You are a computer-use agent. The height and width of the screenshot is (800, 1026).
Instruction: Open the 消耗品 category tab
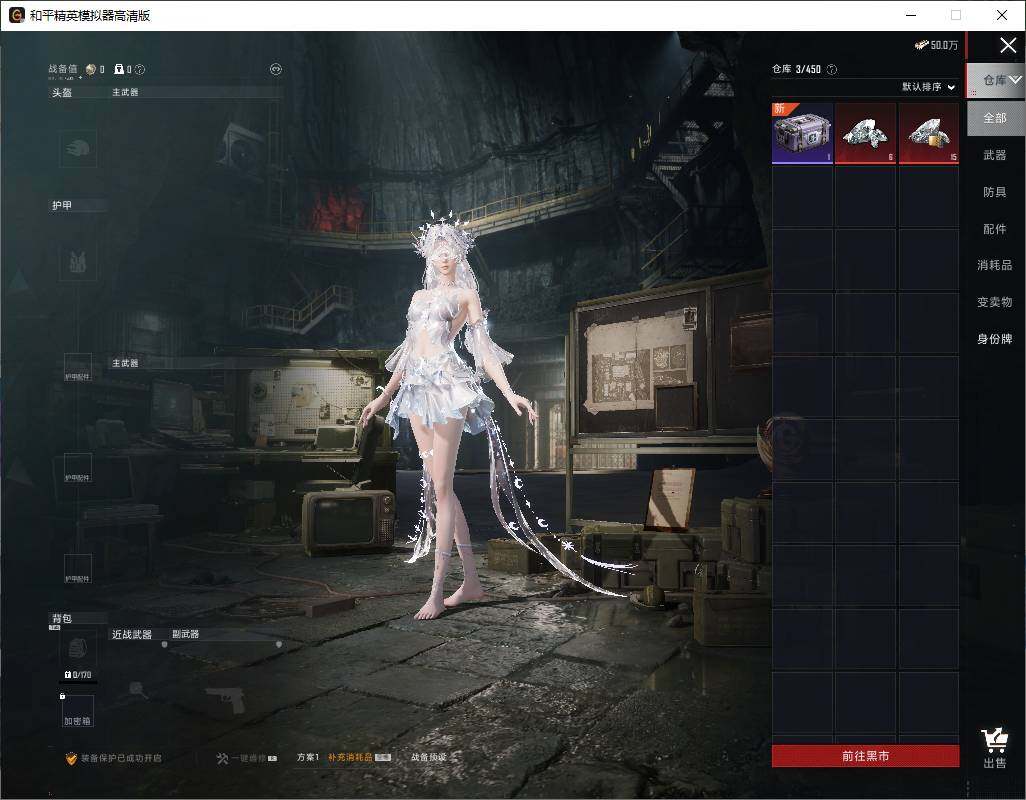995,265
